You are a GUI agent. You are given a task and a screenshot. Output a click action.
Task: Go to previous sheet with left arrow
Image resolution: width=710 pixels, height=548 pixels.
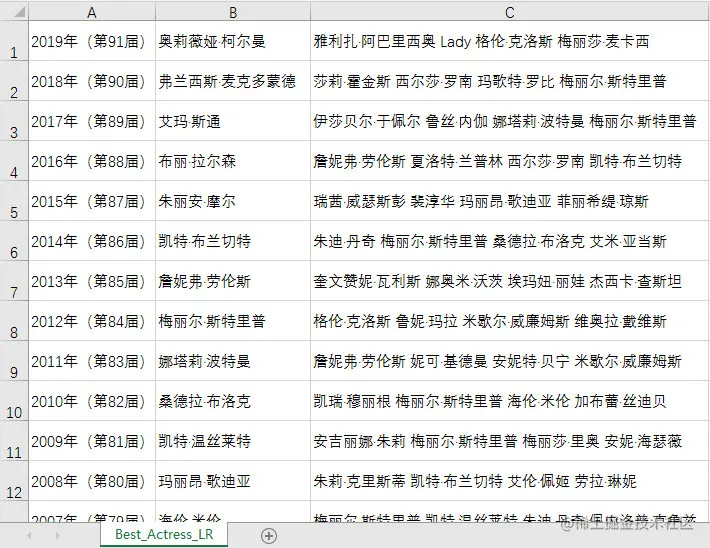(29, 535)
